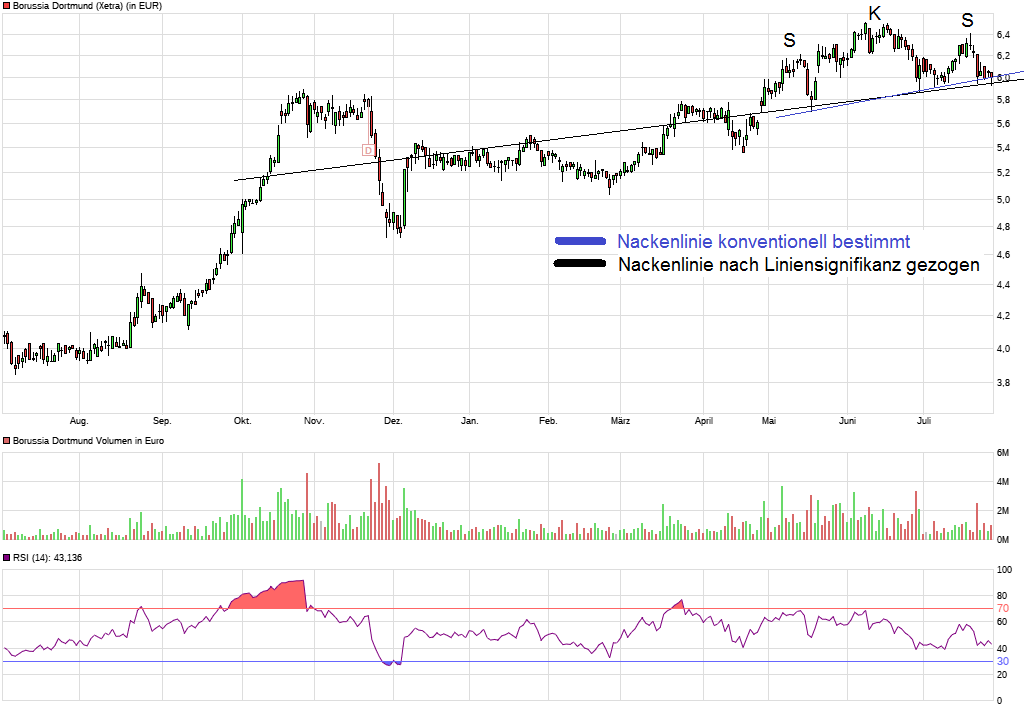Click the 100 RSI axis value
Screen dimensions: 1024x712
click(x=1004, y=570)
